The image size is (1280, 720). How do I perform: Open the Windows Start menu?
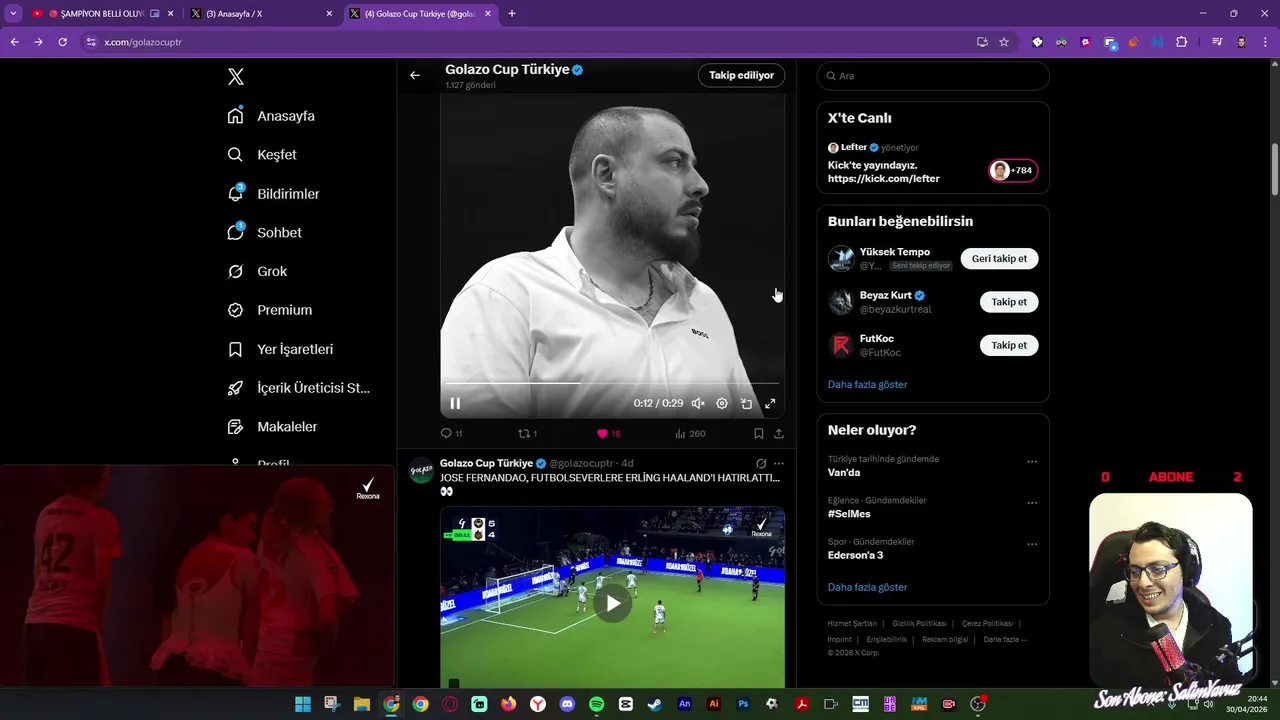(x=303, y=704)
